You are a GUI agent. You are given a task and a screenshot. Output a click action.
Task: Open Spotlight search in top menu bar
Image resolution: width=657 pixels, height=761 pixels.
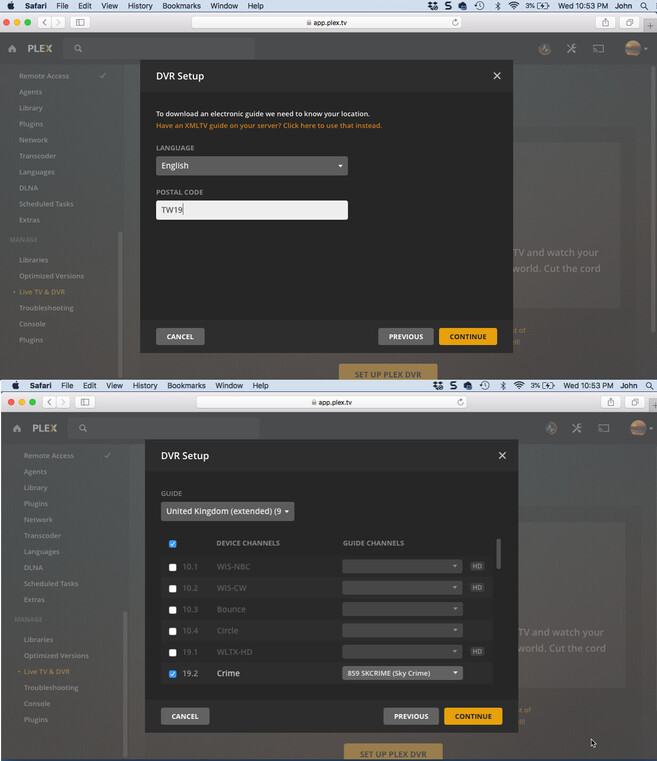(x=644, y=6)
